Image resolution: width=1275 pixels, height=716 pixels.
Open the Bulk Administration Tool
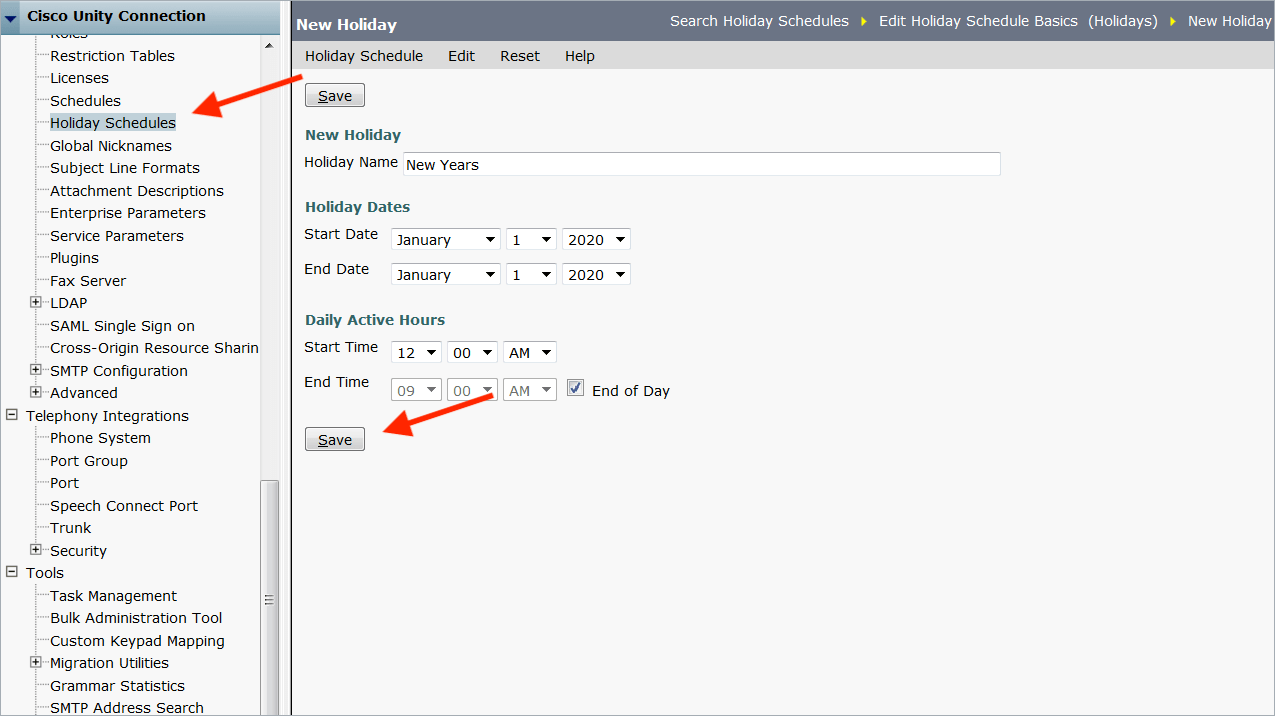[x=136, y=618]
